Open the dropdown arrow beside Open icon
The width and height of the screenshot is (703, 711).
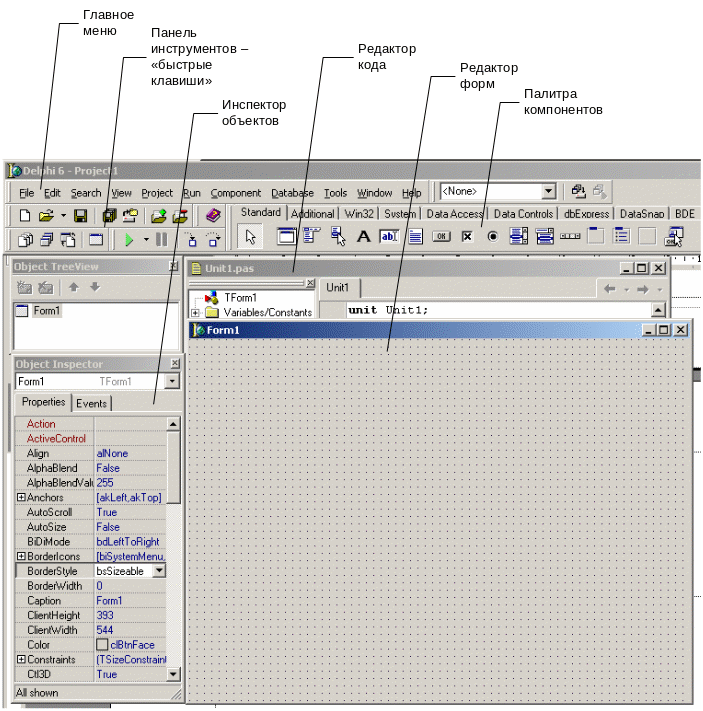[63, 216]
